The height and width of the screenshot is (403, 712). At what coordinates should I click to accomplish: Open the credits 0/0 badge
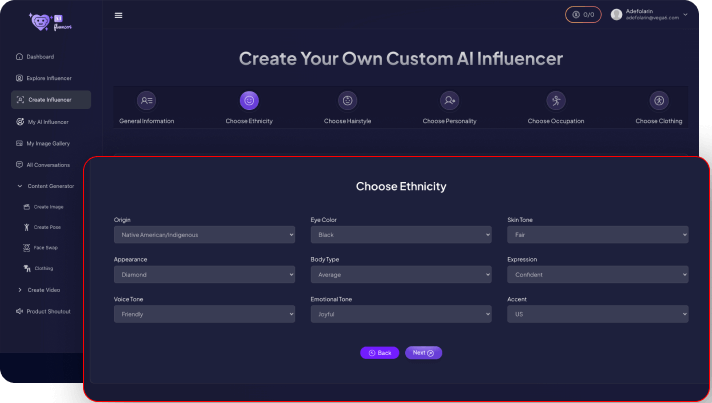(x=583, y=15)
